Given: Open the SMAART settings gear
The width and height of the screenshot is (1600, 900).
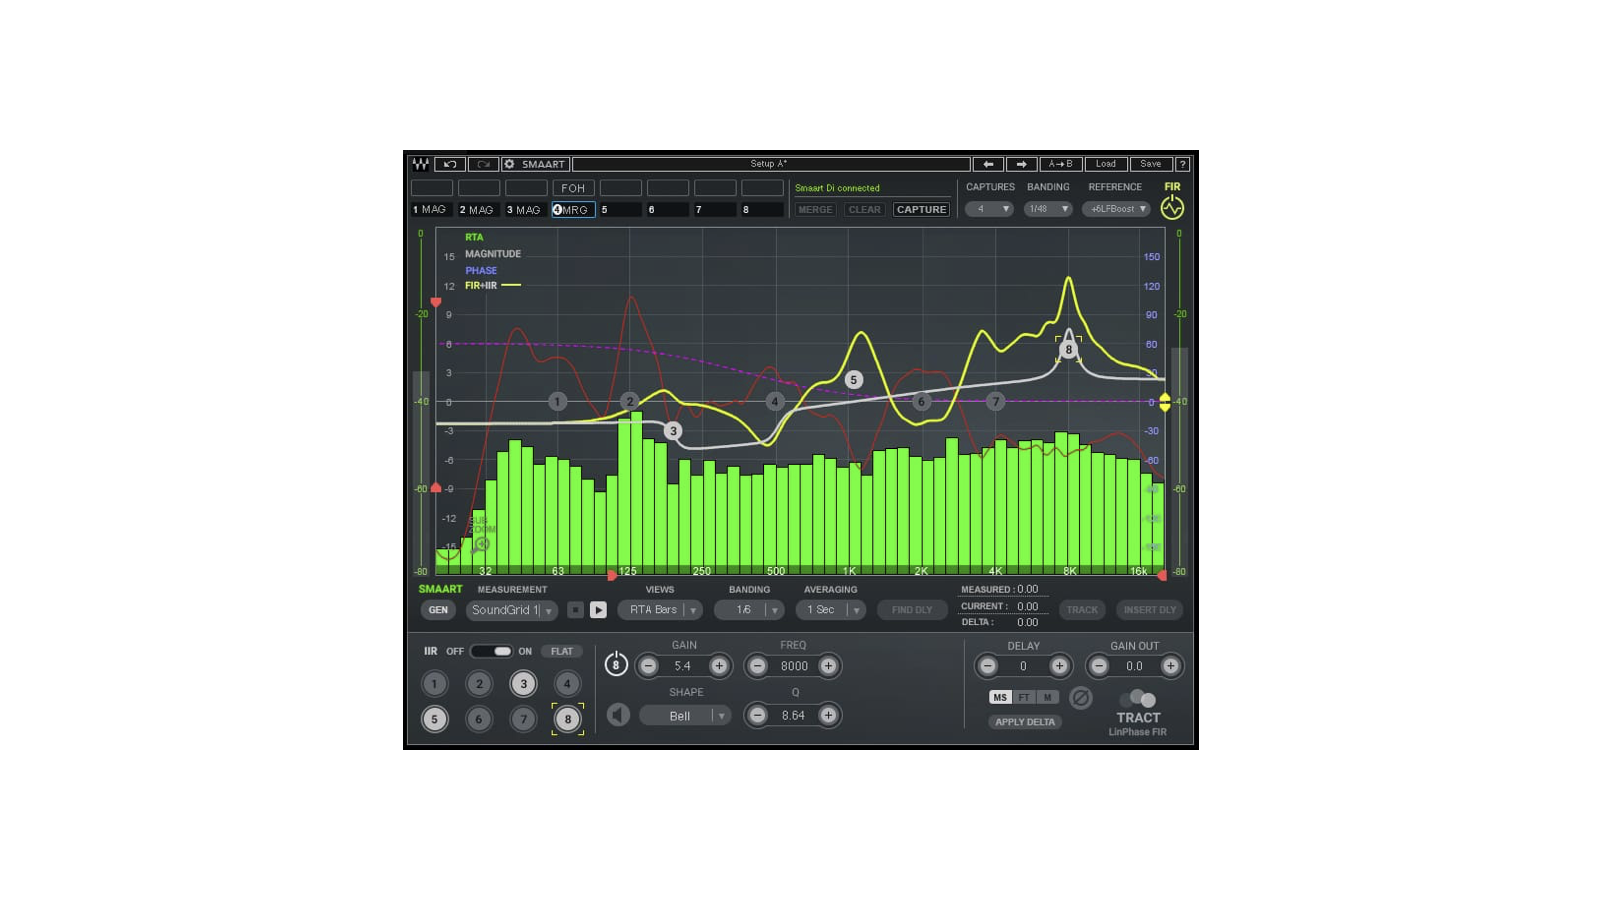Looking at the screenshot, I should (510, 164).
